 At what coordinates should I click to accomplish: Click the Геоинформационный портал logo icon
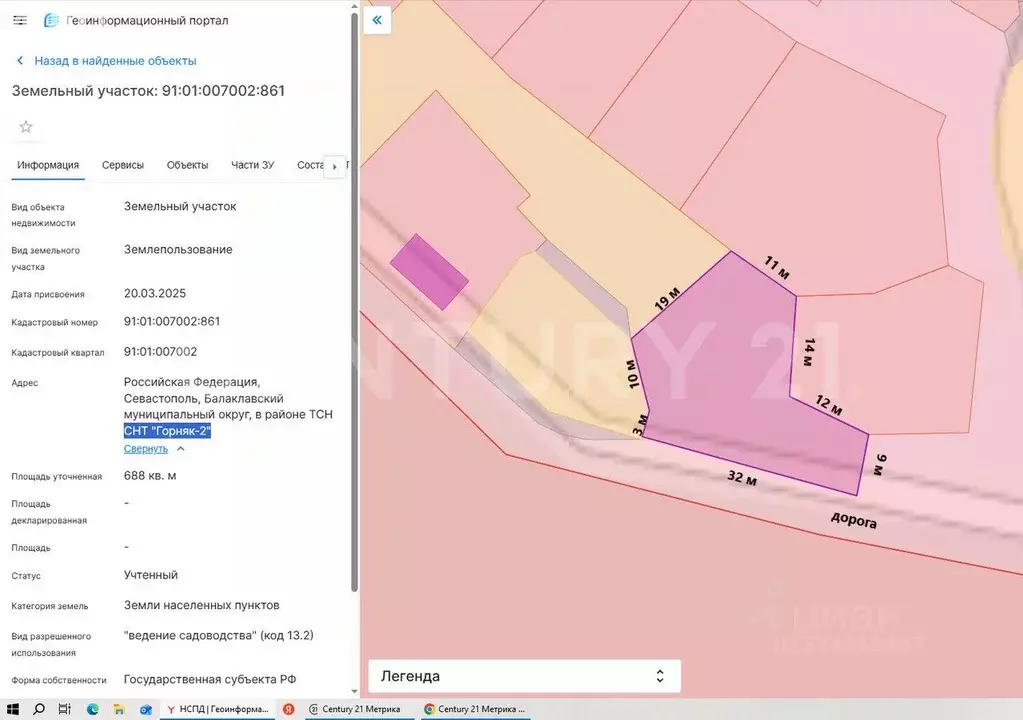(51, 20)
